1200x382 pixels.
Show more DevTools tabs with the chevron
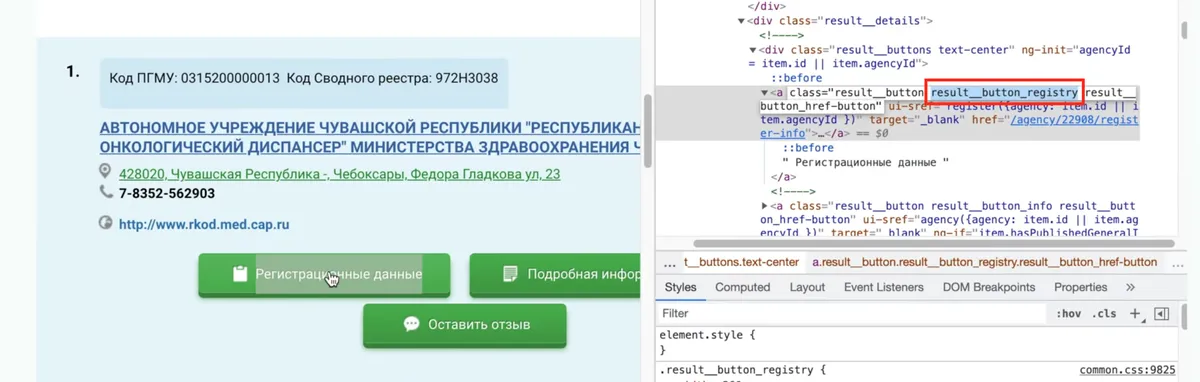click(x=1130, y=287)
